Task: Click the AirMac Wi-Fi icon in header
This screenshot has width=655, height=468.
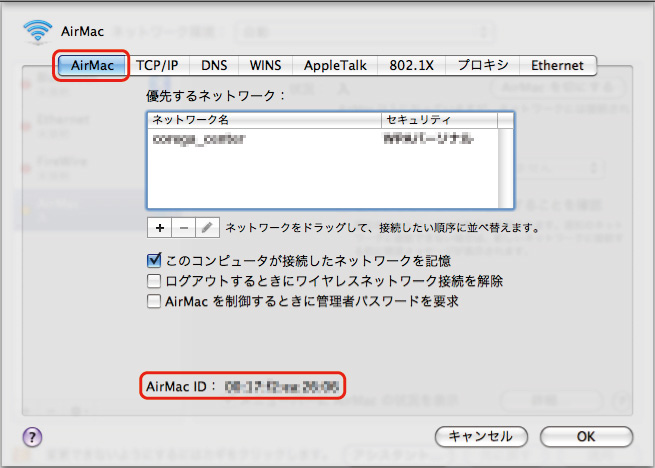Action: (x=38, y=31)
